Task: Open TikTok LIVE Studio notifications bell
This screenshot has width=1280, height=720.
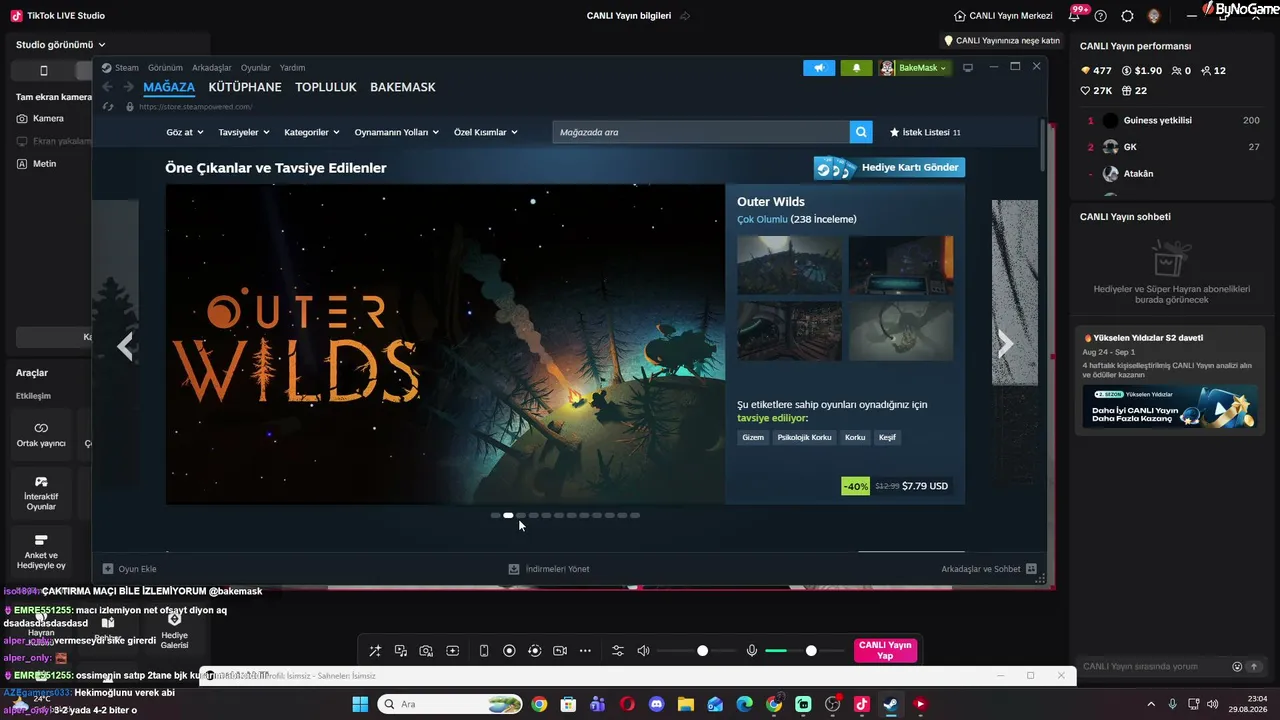Action: tap(1075, 16)
